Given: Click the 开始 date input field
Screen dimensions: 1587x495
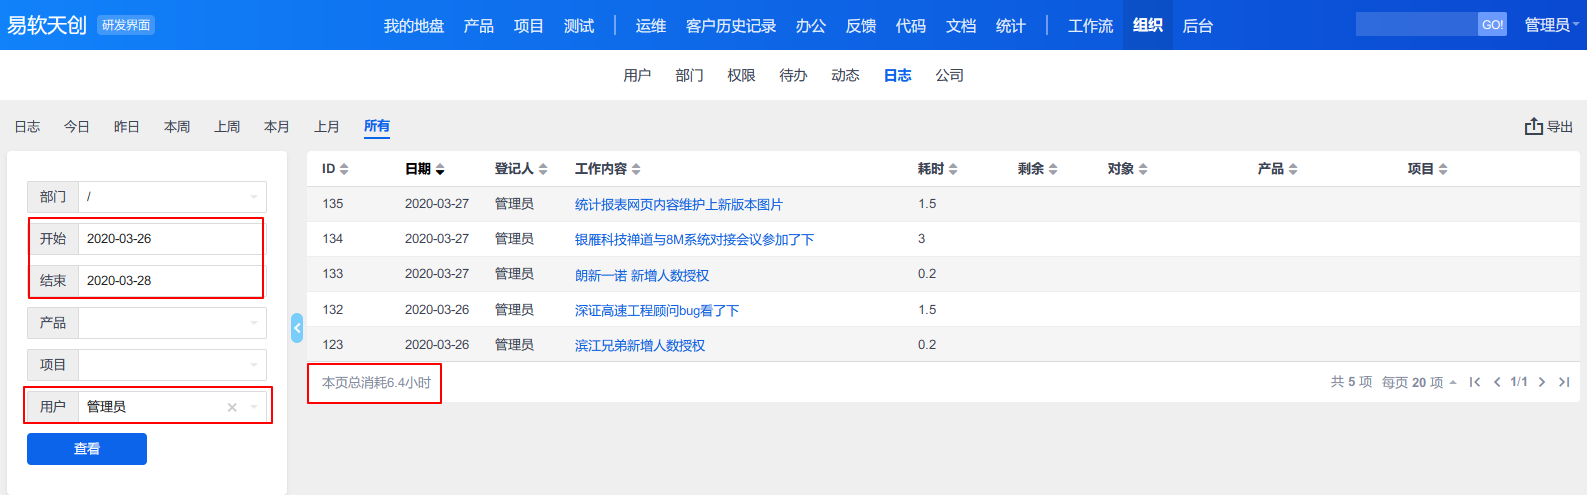Looking at the screenshot, I should (x=170, y=239).
